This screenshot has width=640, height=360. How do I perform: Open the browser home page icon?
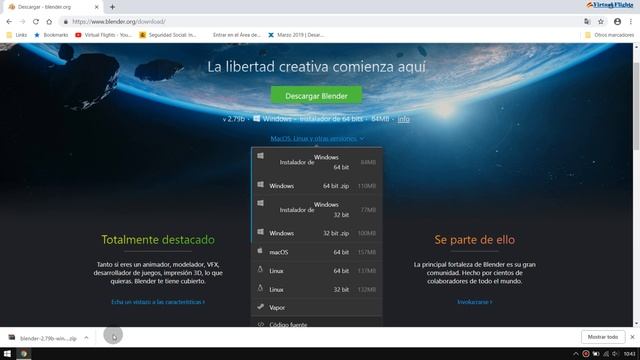49,22
